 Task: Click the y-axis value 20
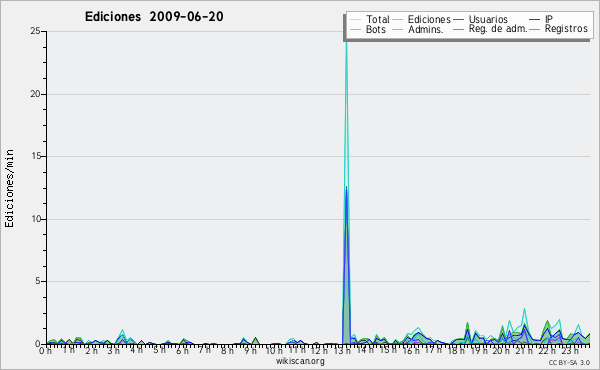[35, 94]
